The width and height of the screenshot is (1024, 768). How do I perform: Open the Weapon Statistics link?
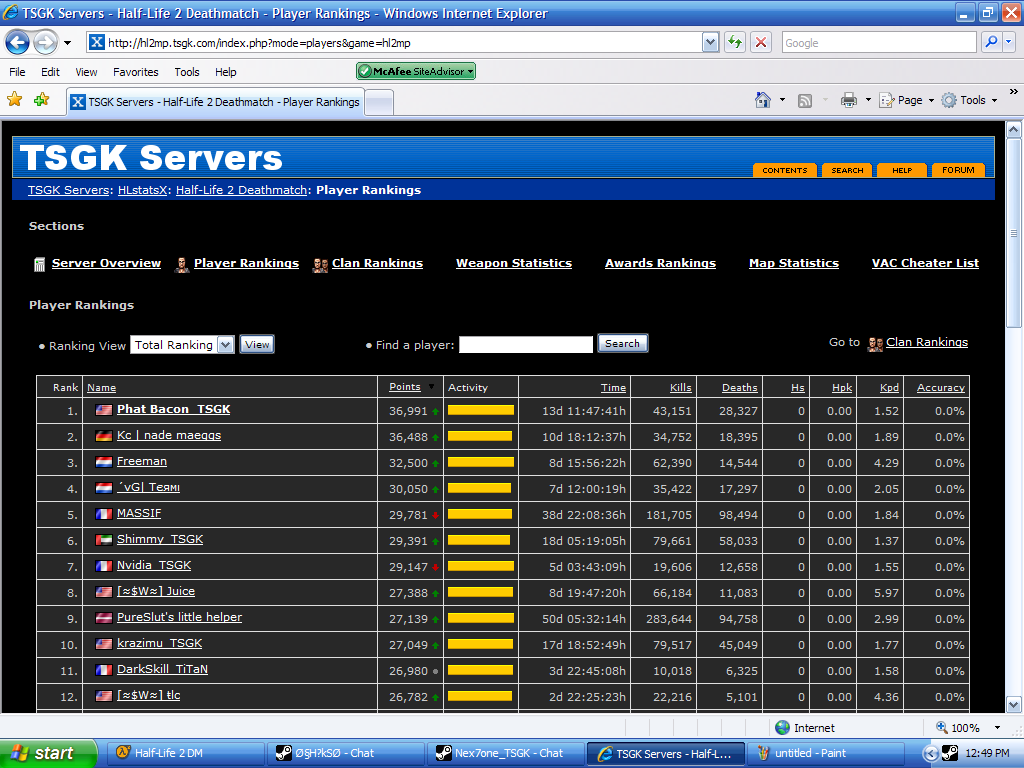(514, 263)
